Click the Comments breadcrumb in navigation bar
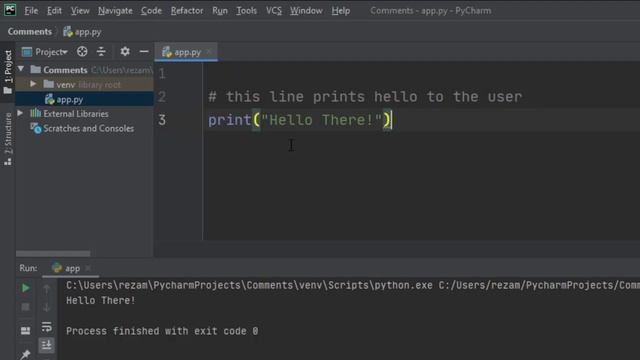The width and height of the screenshot is (640, 360). click(30, 32)
